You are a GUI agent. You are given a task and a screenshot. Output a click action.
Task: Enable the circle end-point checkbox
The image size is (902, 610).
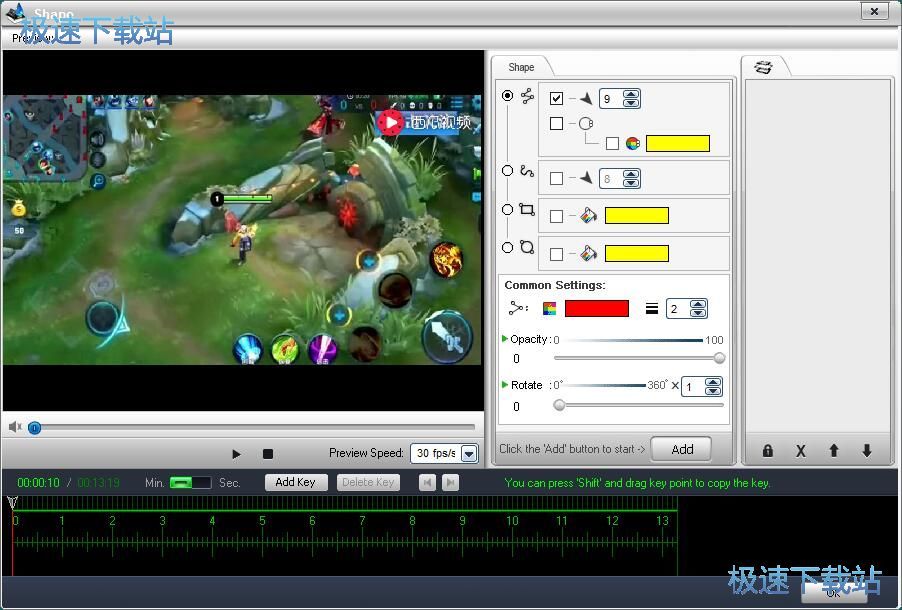(556, 123)
